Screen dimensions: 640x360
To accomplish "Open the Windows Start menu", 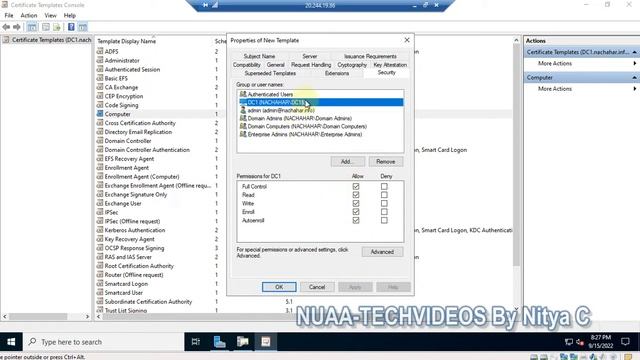I will 11,342.
